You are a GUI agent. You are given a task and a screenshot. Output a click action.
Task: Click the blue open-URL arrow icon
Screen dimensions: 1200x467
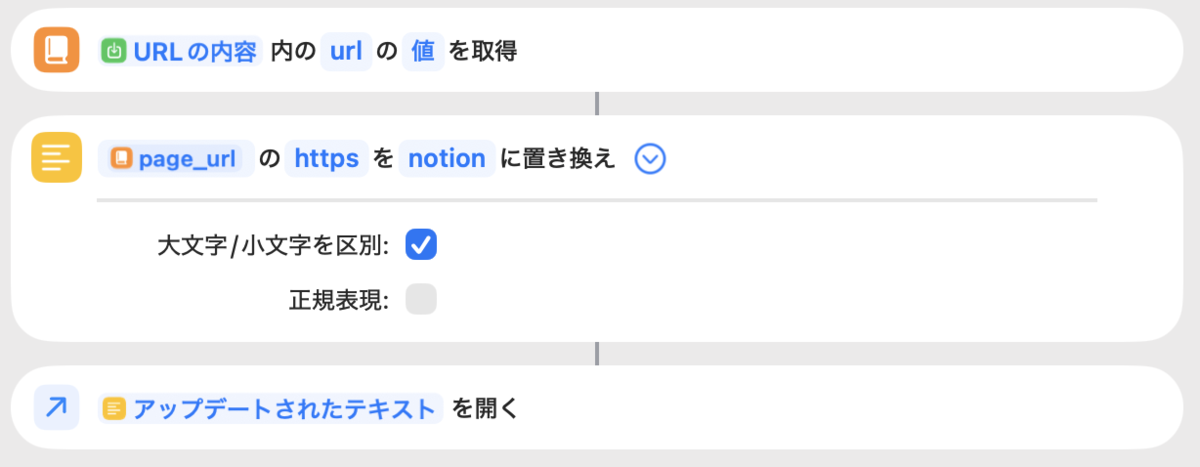(56, 407)
